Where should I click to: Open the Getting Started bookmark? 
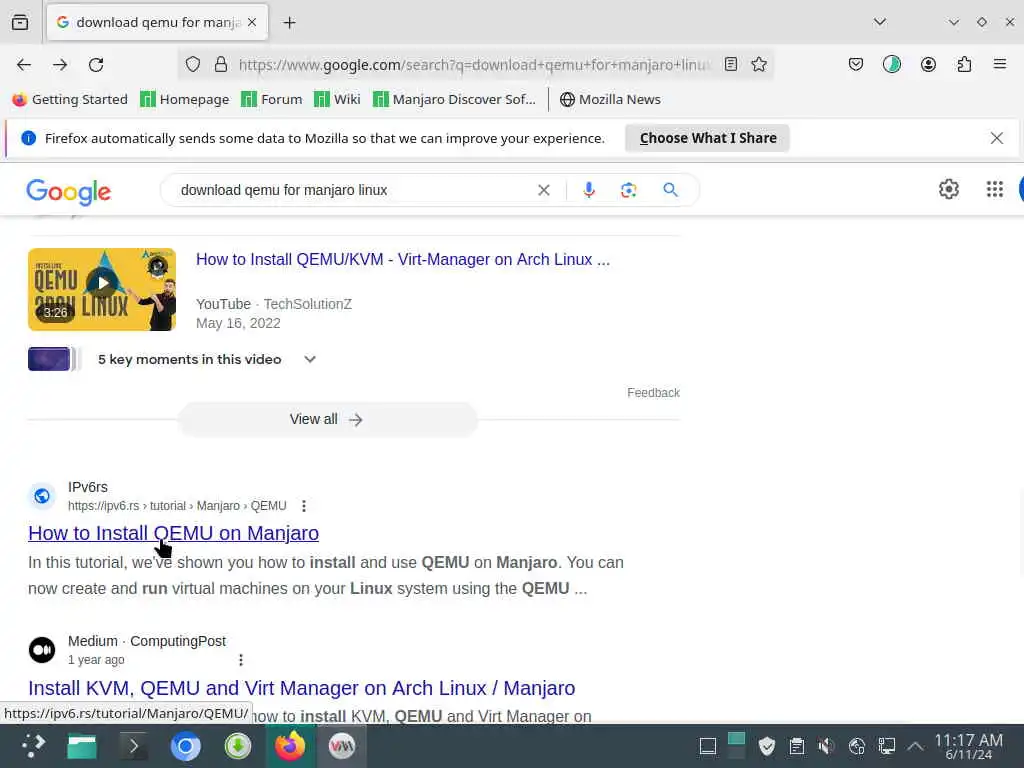[71, 99]
